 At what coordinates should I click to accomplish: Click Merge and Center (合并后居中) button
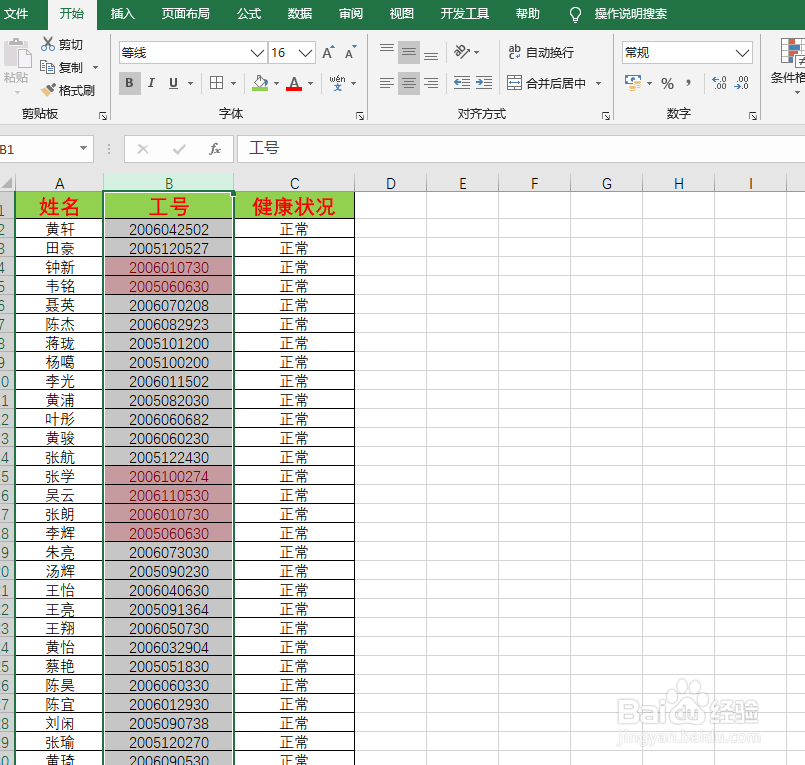pyautogui.click(x=546, y=83)
